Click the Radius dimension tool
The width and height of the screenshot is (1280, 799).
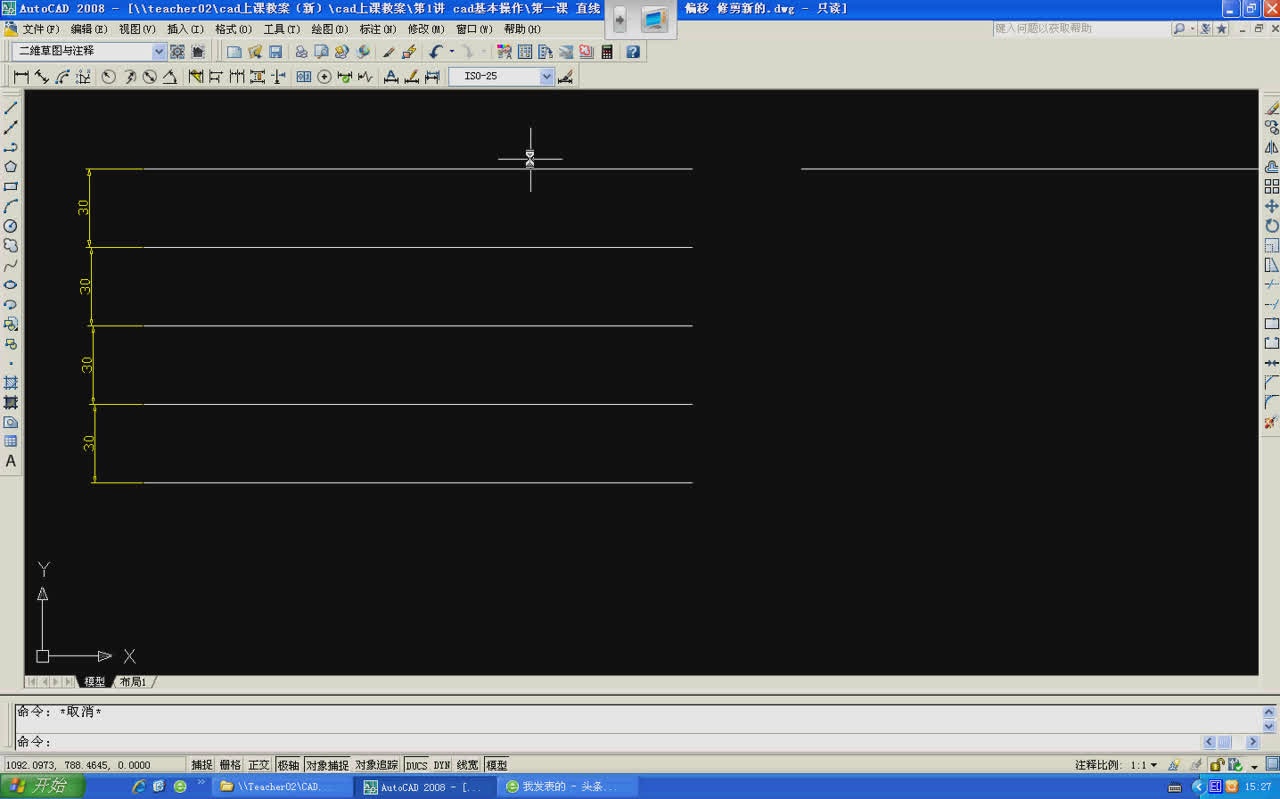pyautogui.click(x=108, y=77)
